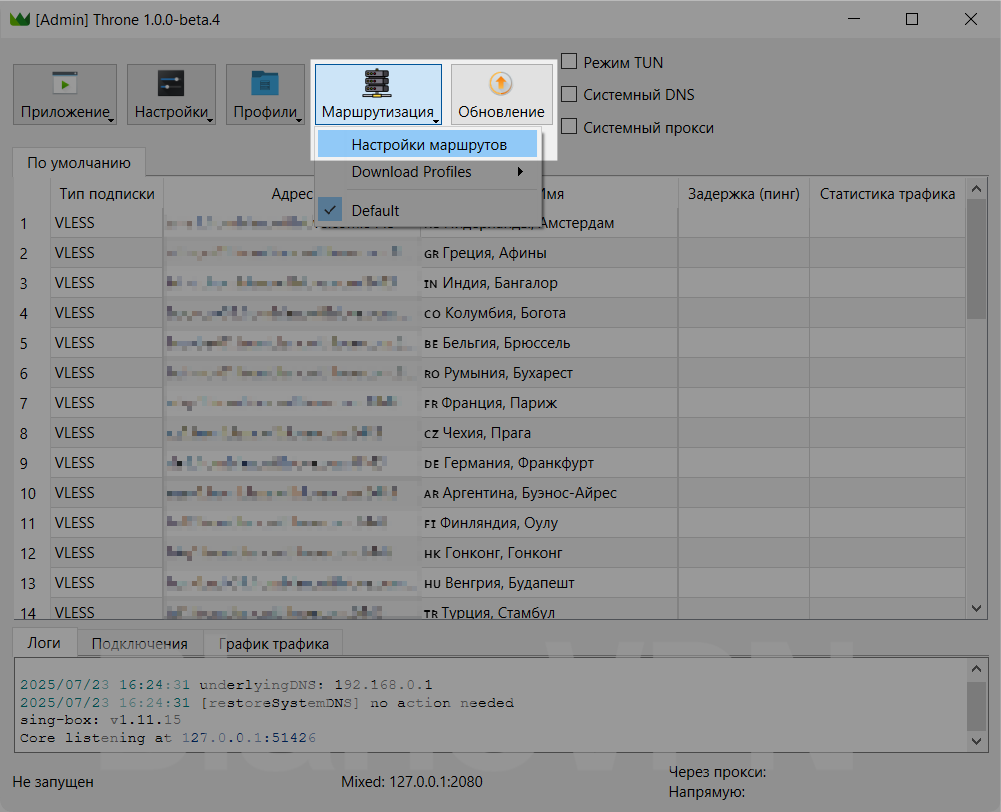Open the Настройки toolbar icon

pyautogui.click(x=171, y=84)
